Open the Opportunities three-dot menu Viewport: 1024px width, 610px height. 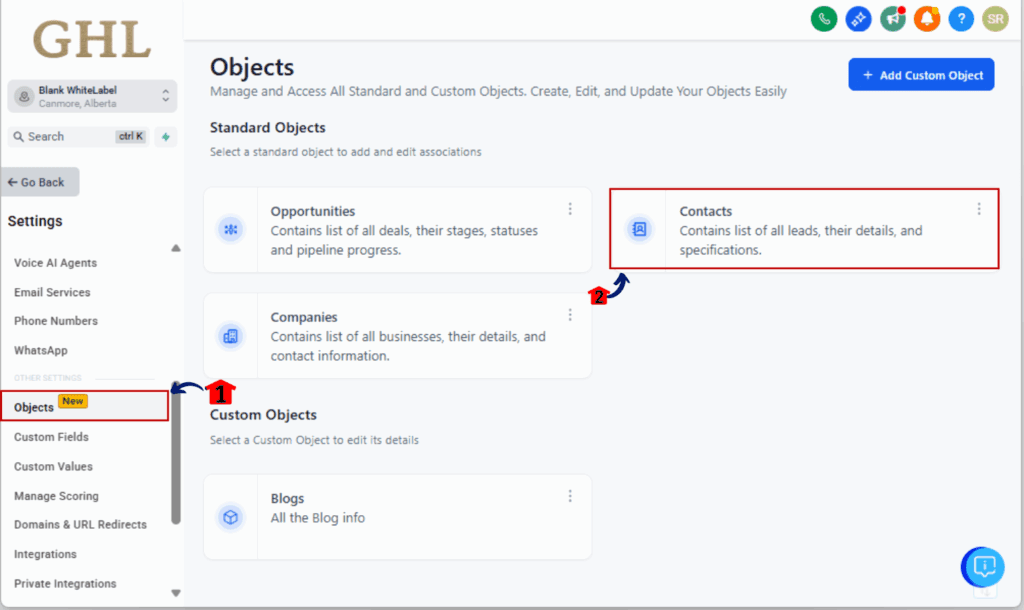point(570,209)
